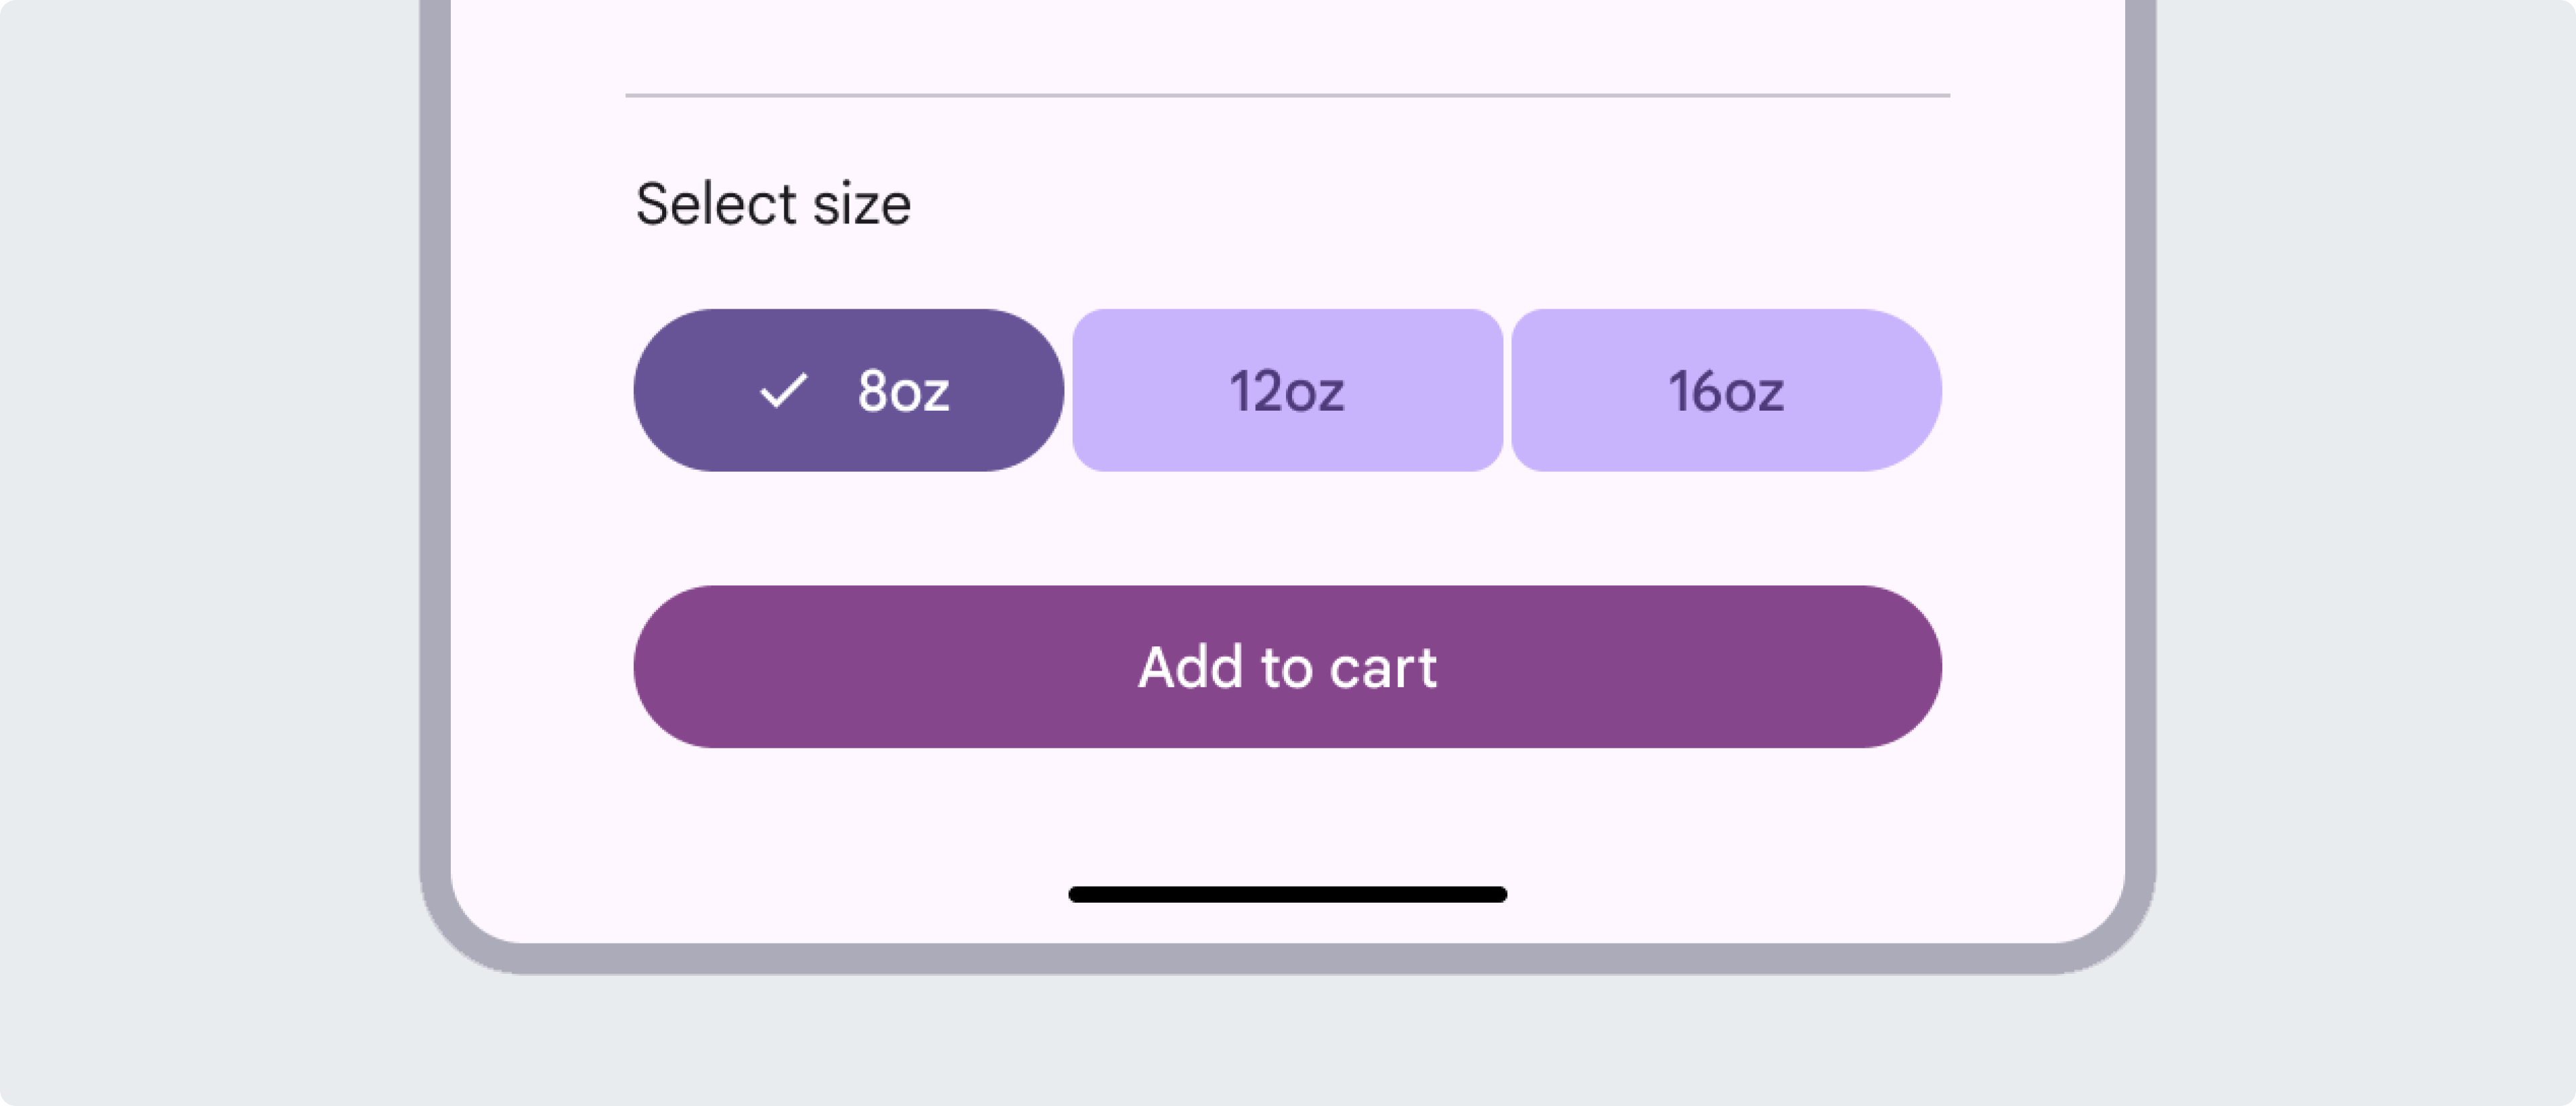Image resolution: width=2576 pixels, height=1106 pixels.
Task: Click the '12oz' text label
Action: 1287,391
